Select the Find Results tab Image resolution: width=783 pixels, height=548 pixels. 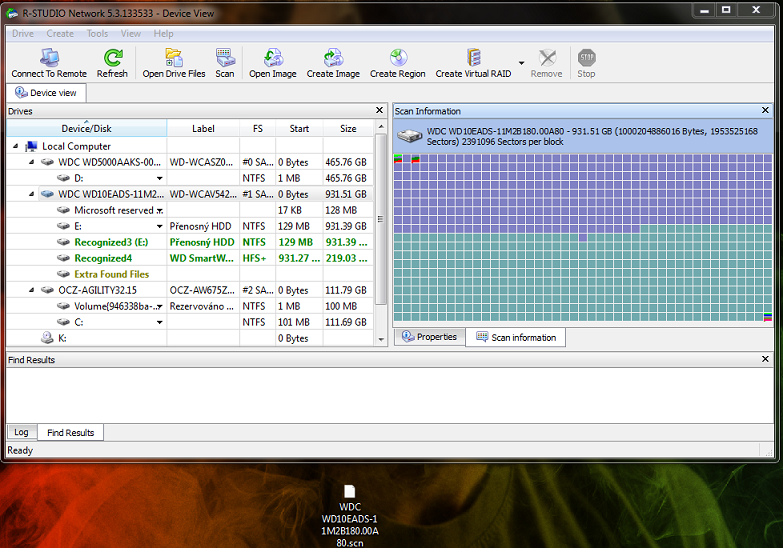pyautogui.click(x=70, y=433)
